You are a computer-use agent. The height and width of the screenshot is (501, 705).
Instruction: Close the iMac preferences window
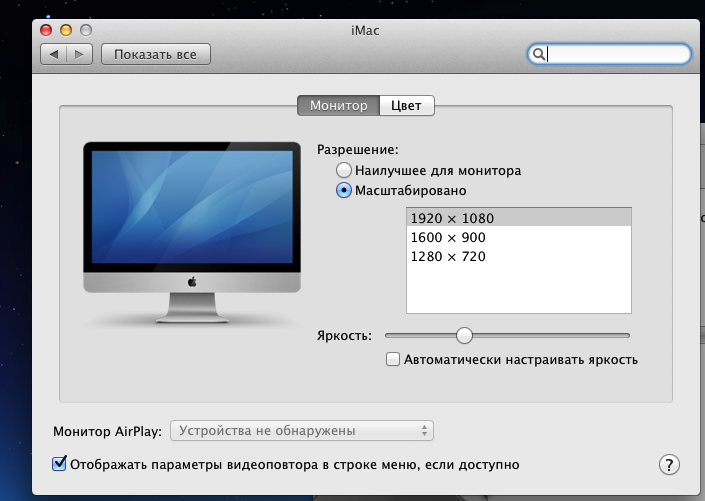point(46,30)
